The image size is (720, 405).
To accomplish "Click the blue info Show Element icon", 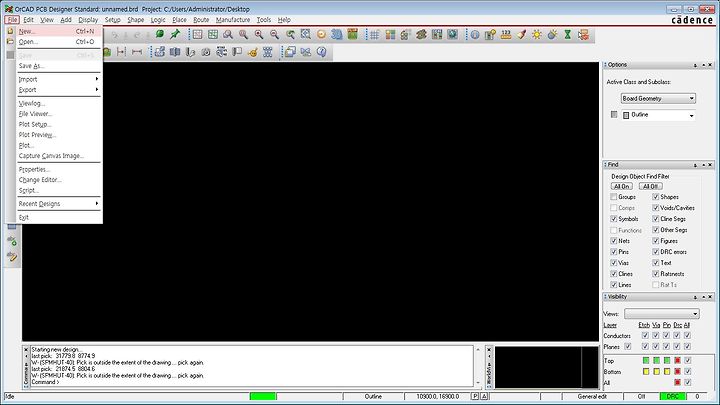I will tap(475, 34).
